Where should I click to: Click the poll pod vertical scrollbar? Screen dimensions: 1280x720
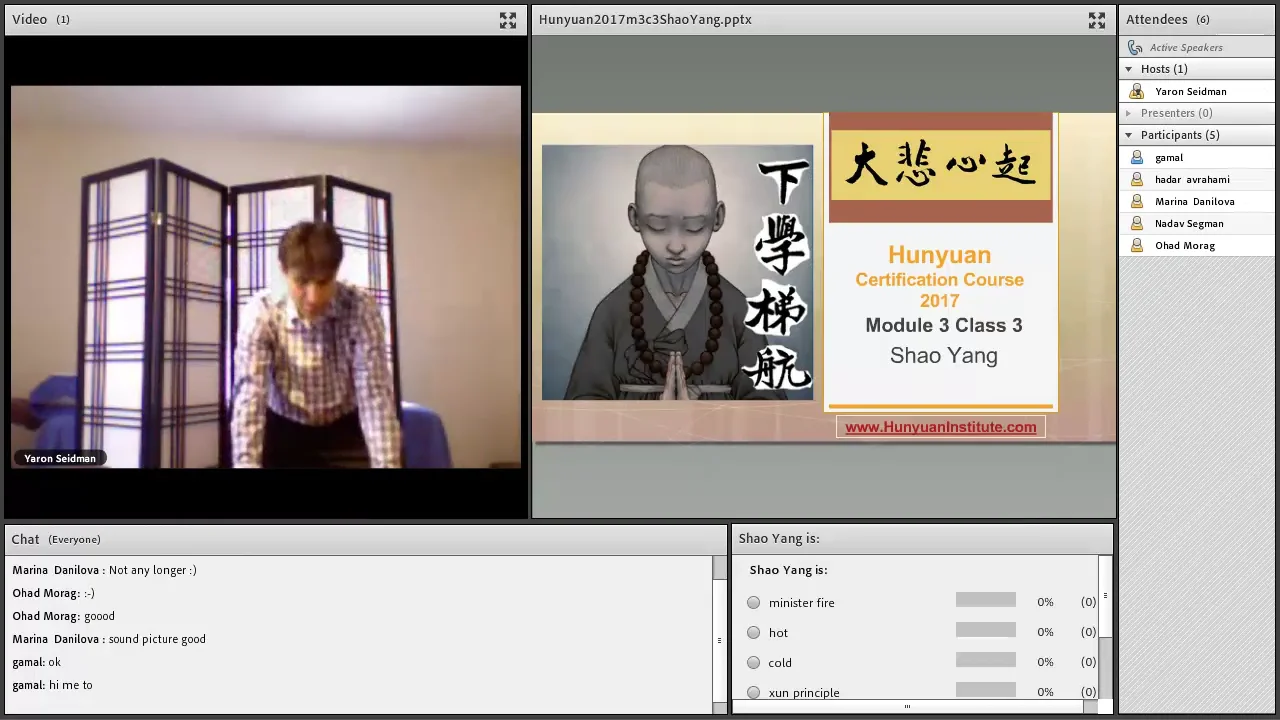coord(1105,628)
